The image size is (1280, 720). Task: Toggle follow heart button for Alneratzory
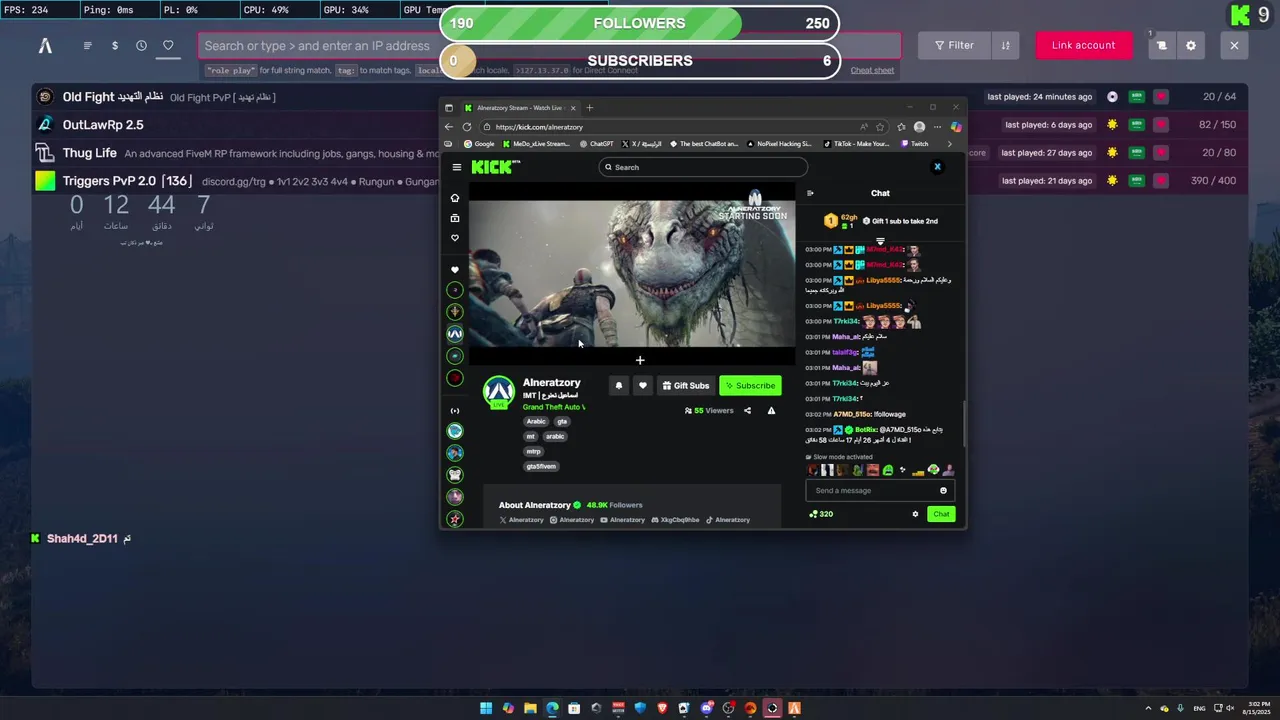pyautogui.click(x=643, y=386)
